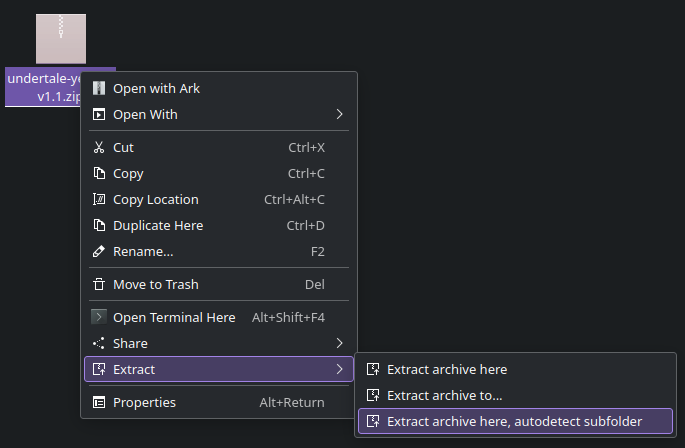The height and width of the screenshot is (448, 685).
Task: Choose the Move to Trash entry
Action: tap(155, 284)
